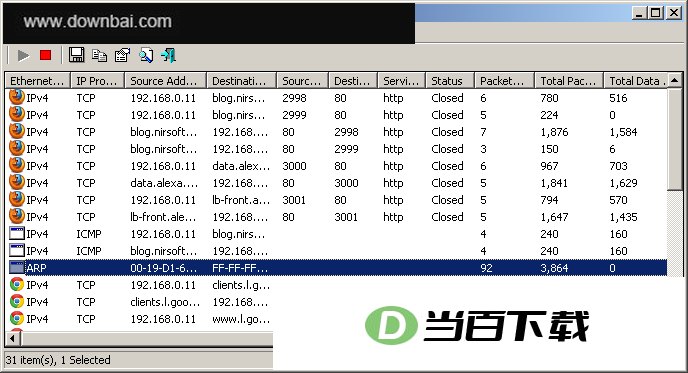
Task: Click the total packets size value 967
Action: [x=549, y=166]
